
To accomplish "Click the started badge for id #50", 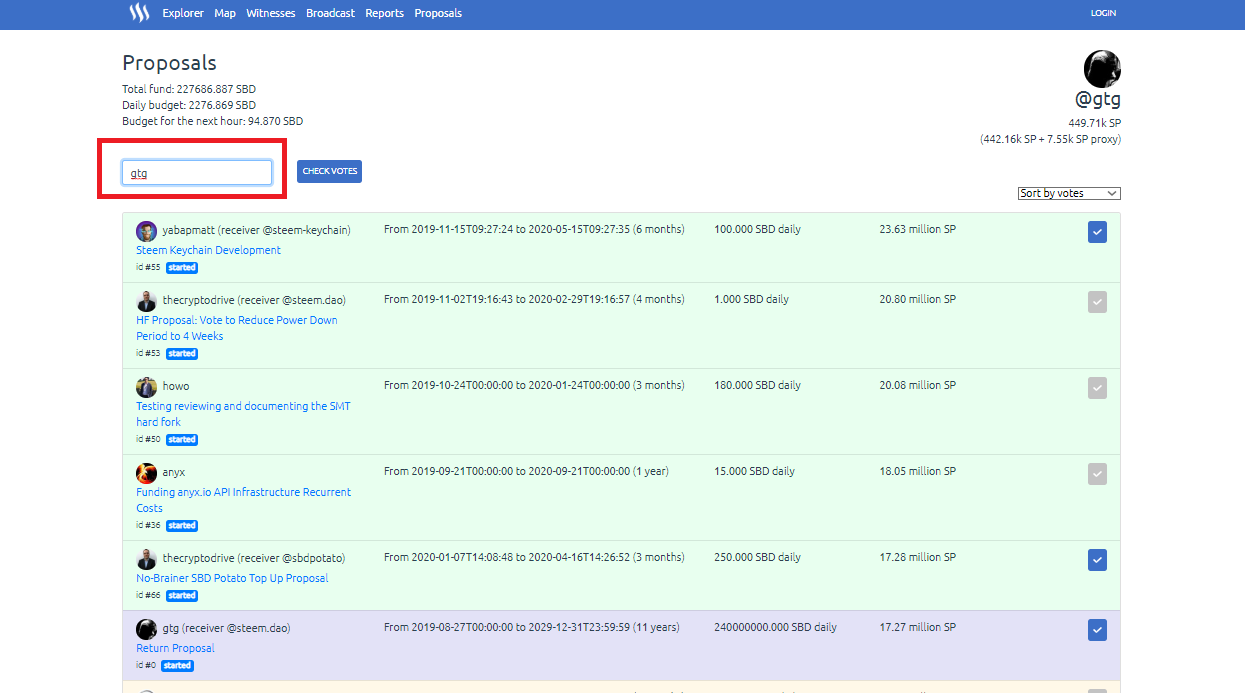I will (x=182, y=440).
